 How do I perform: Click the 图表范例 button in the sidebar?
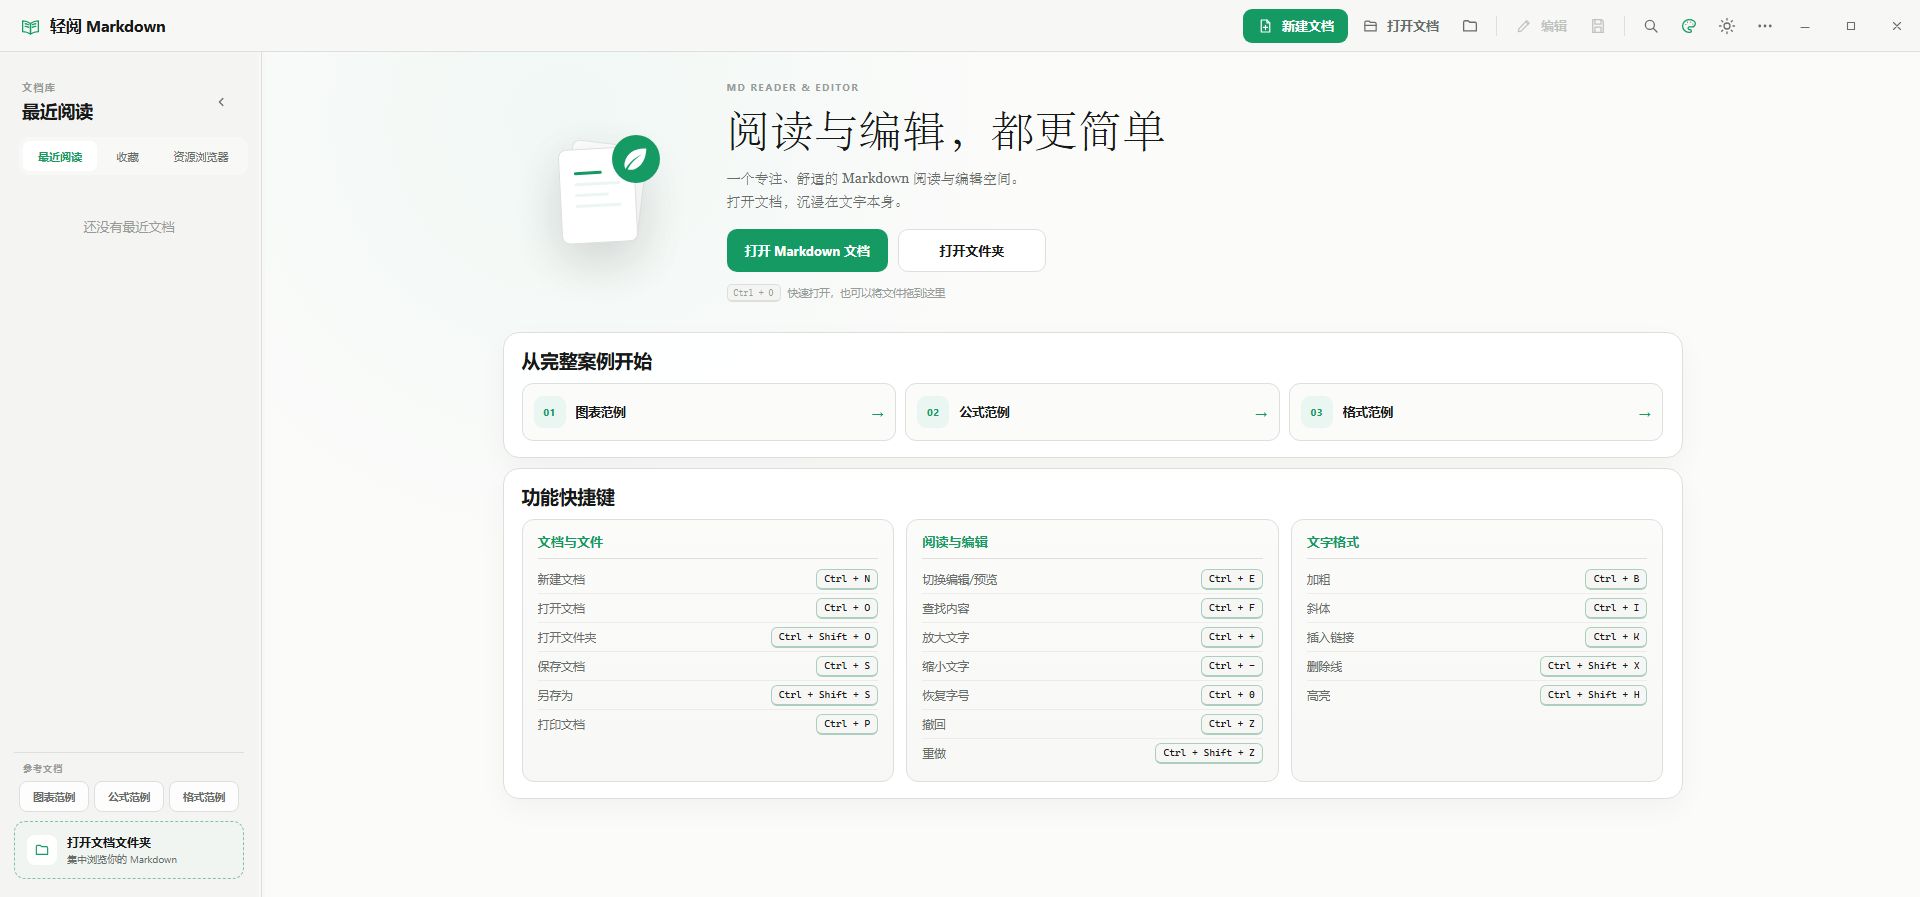[54, 797]
